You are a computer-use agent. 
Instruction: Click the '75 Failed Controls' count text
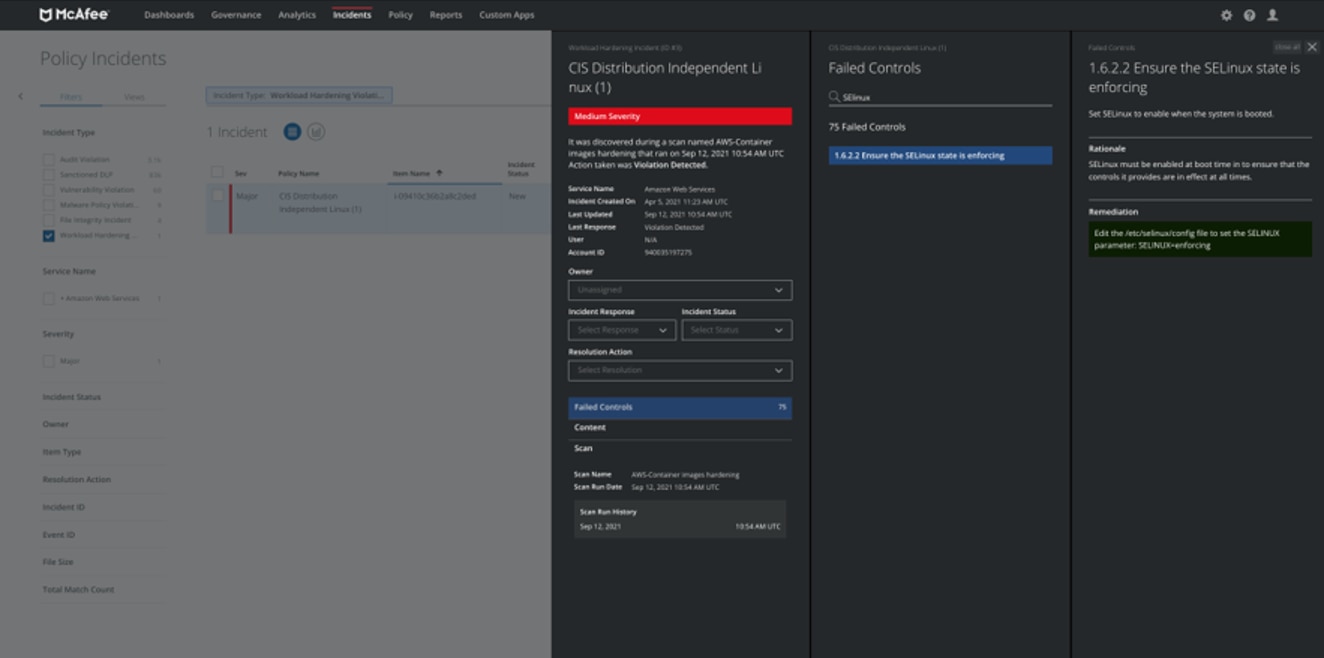pos(867,127)
